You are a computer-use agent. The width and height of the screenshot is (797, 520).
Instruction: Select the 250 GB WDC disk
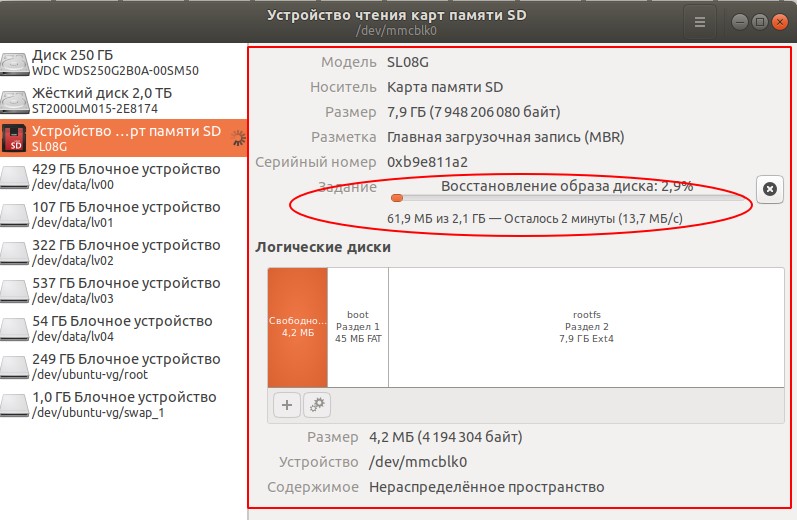115,62
